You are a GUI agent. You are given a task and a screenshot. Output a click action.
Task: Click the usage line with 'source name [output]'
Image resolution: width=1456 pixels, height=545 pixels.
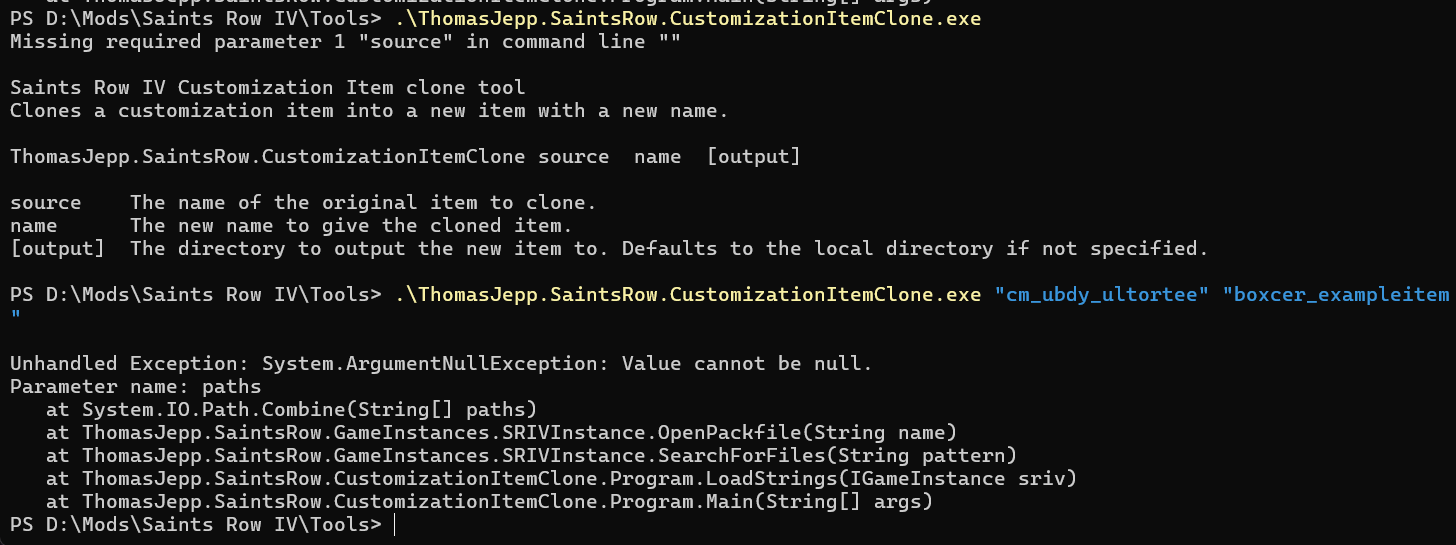tap(405, 157)
